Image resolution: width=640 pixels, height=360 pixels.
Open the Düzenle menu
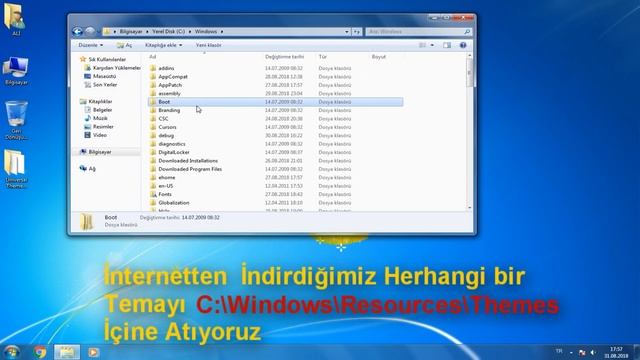[91, 45]
